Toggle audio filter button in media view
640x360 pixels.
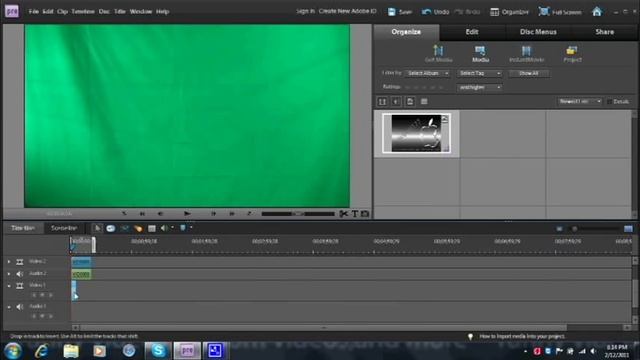(396, 102)
